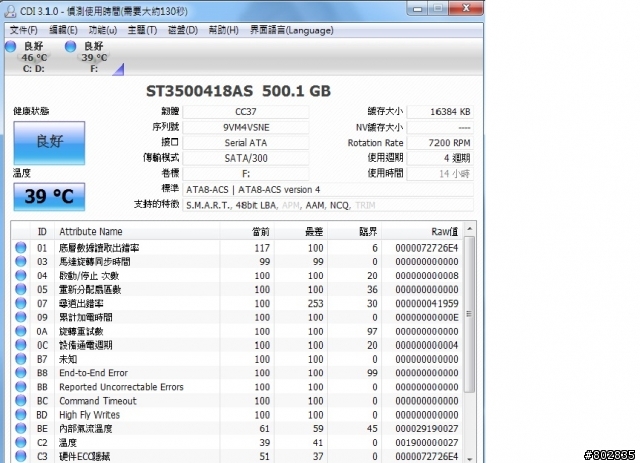Select the High Fly Writes attribute name
The width and height of the screenshot is (640, 463).
89,414
